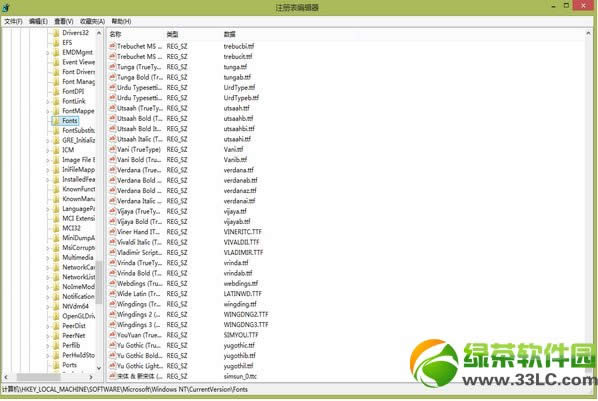Open the 编辑(E) menu
598x401 pixels.
click(x=38, y=21)
